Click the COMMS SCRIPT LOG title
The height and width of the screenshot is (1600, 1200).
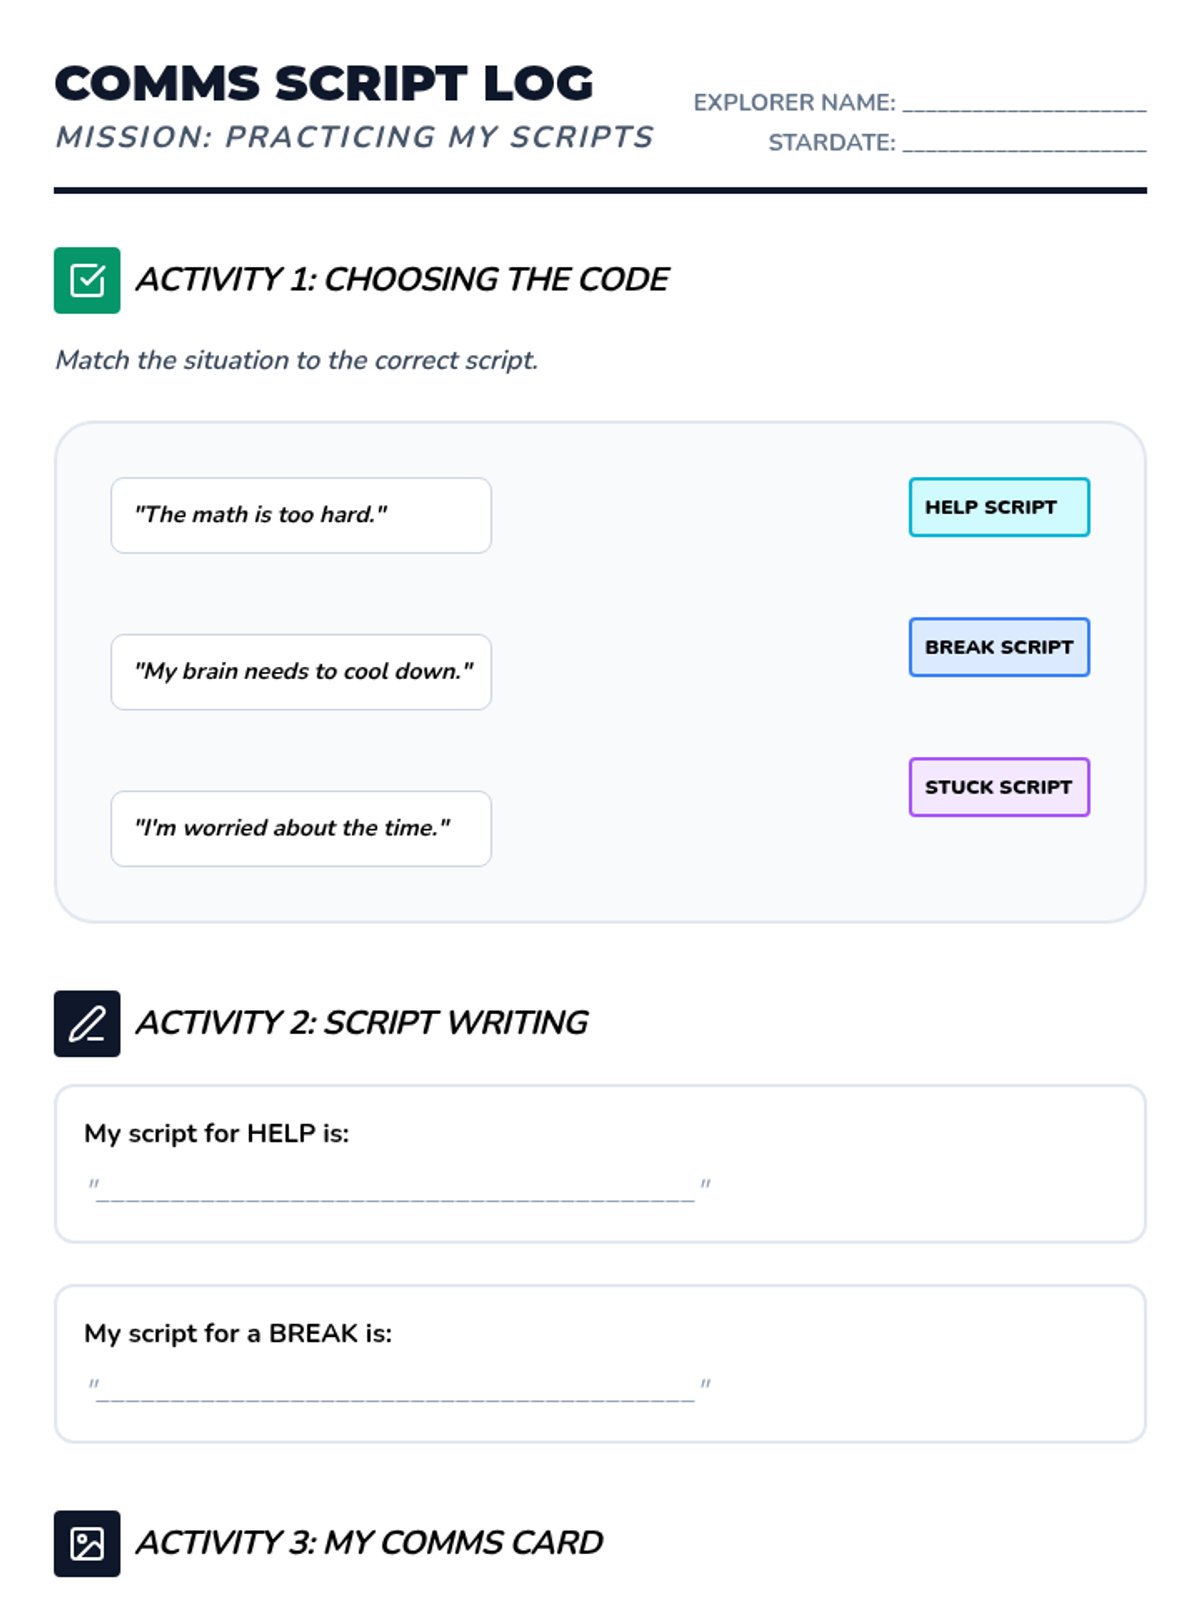[x=324, y=83]
